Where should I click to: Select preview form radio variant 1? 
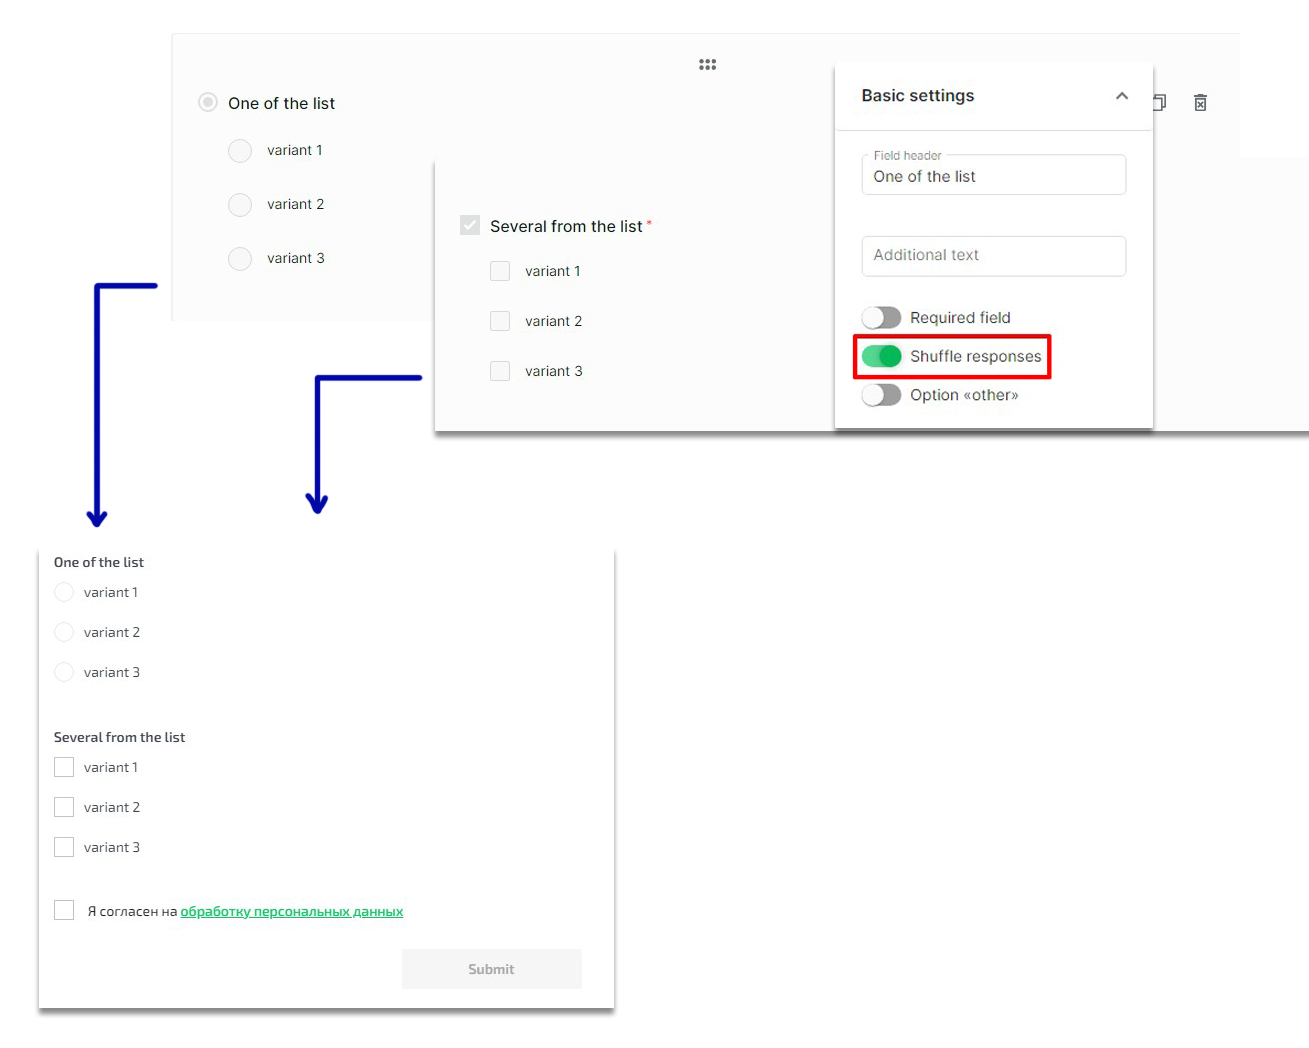[x=64, y=592]
